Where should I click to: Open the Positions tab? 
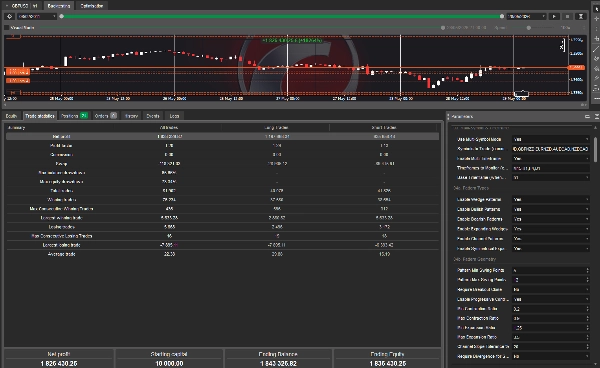click(74, 116)
